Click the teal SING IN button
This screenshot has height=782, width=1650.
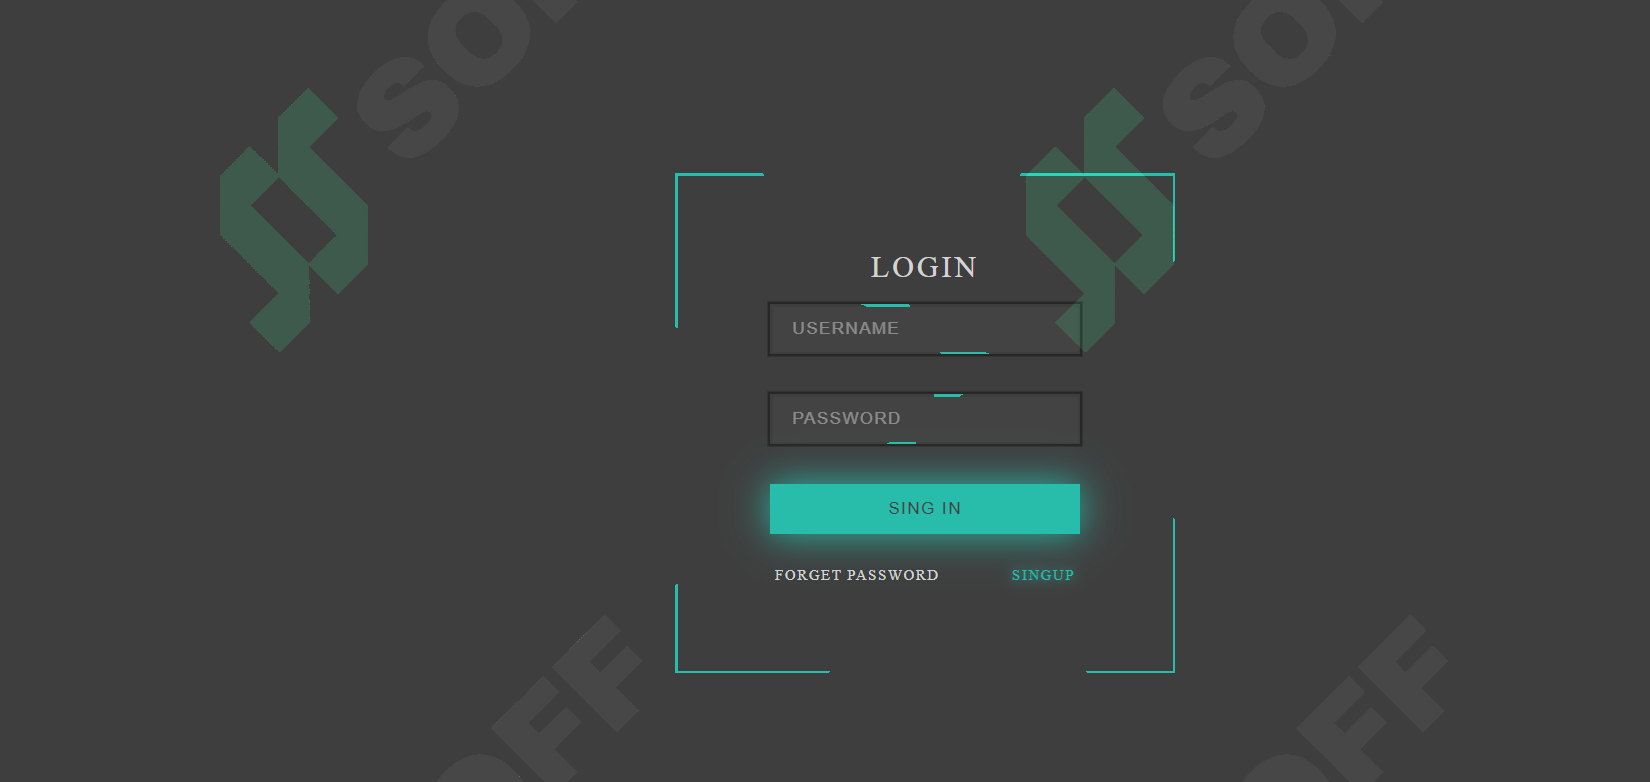[x=925, y=509]
